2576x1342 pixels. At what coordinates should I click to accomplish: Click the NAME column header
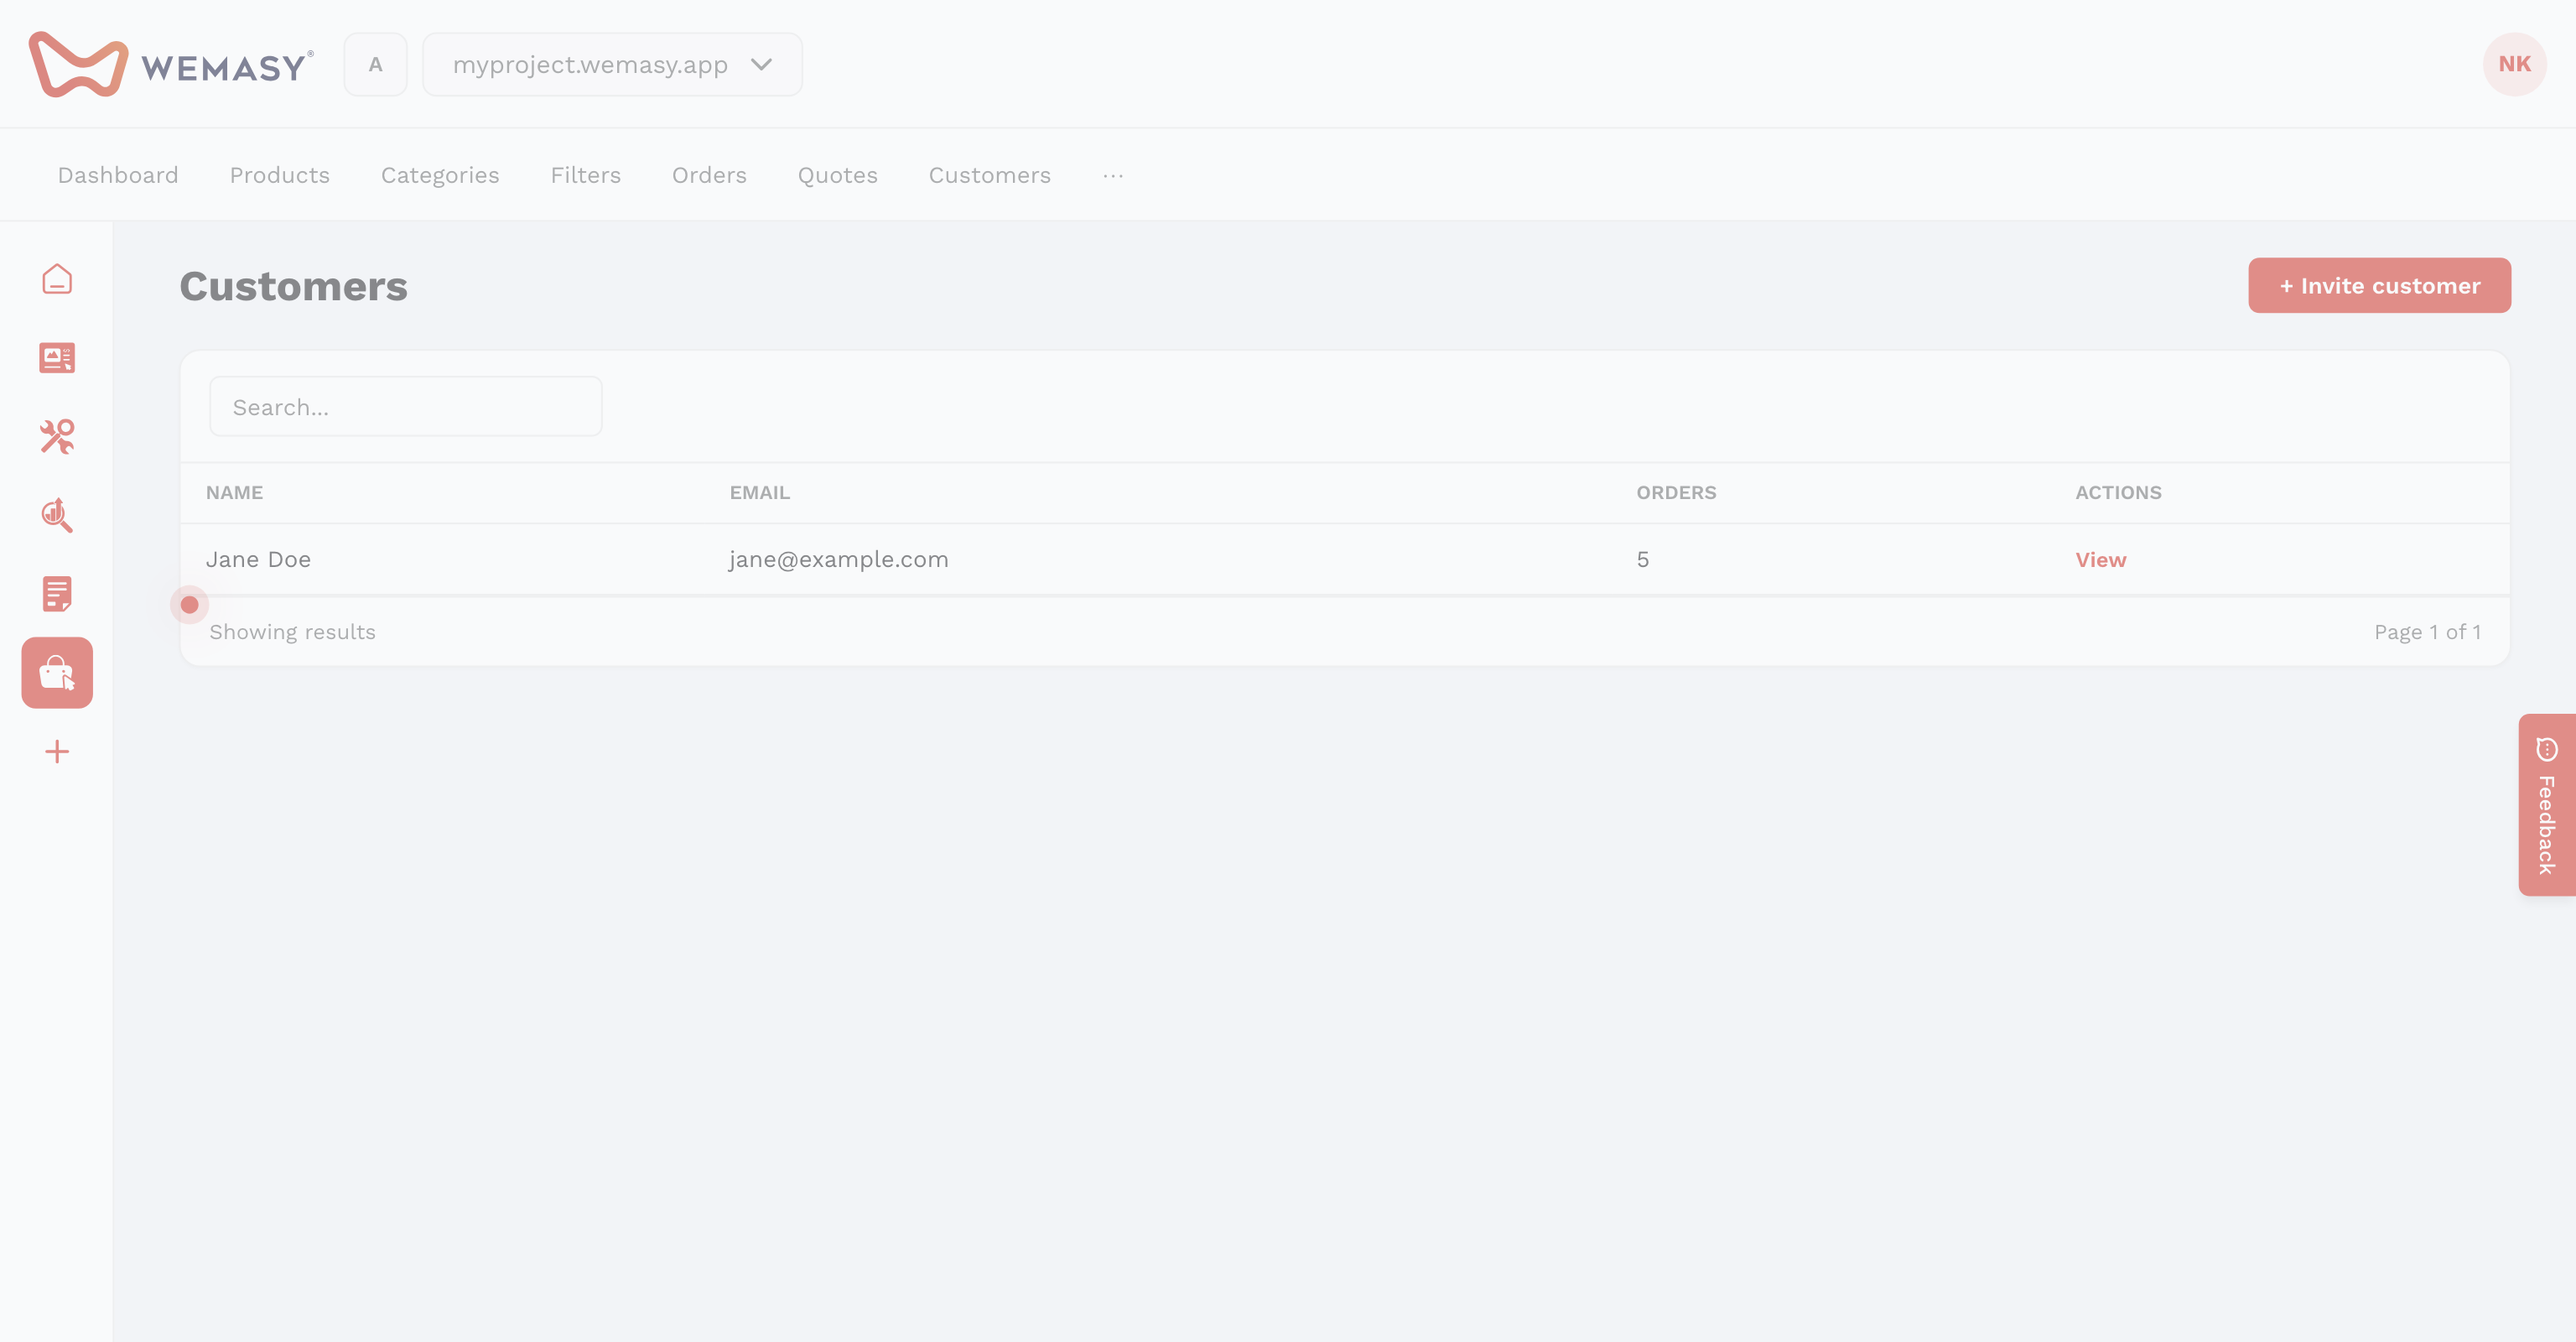[235, 493]
